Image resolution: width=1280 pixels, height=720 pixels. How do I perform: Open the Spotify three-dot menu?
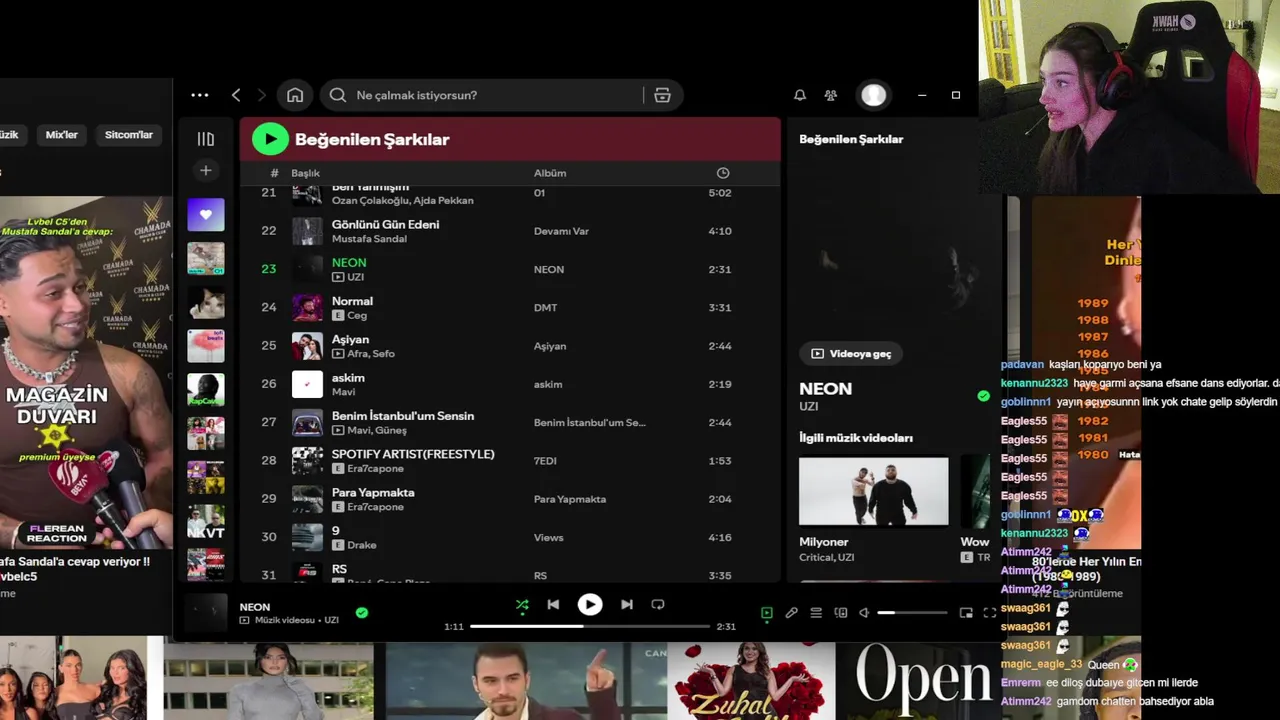[200, 95]
